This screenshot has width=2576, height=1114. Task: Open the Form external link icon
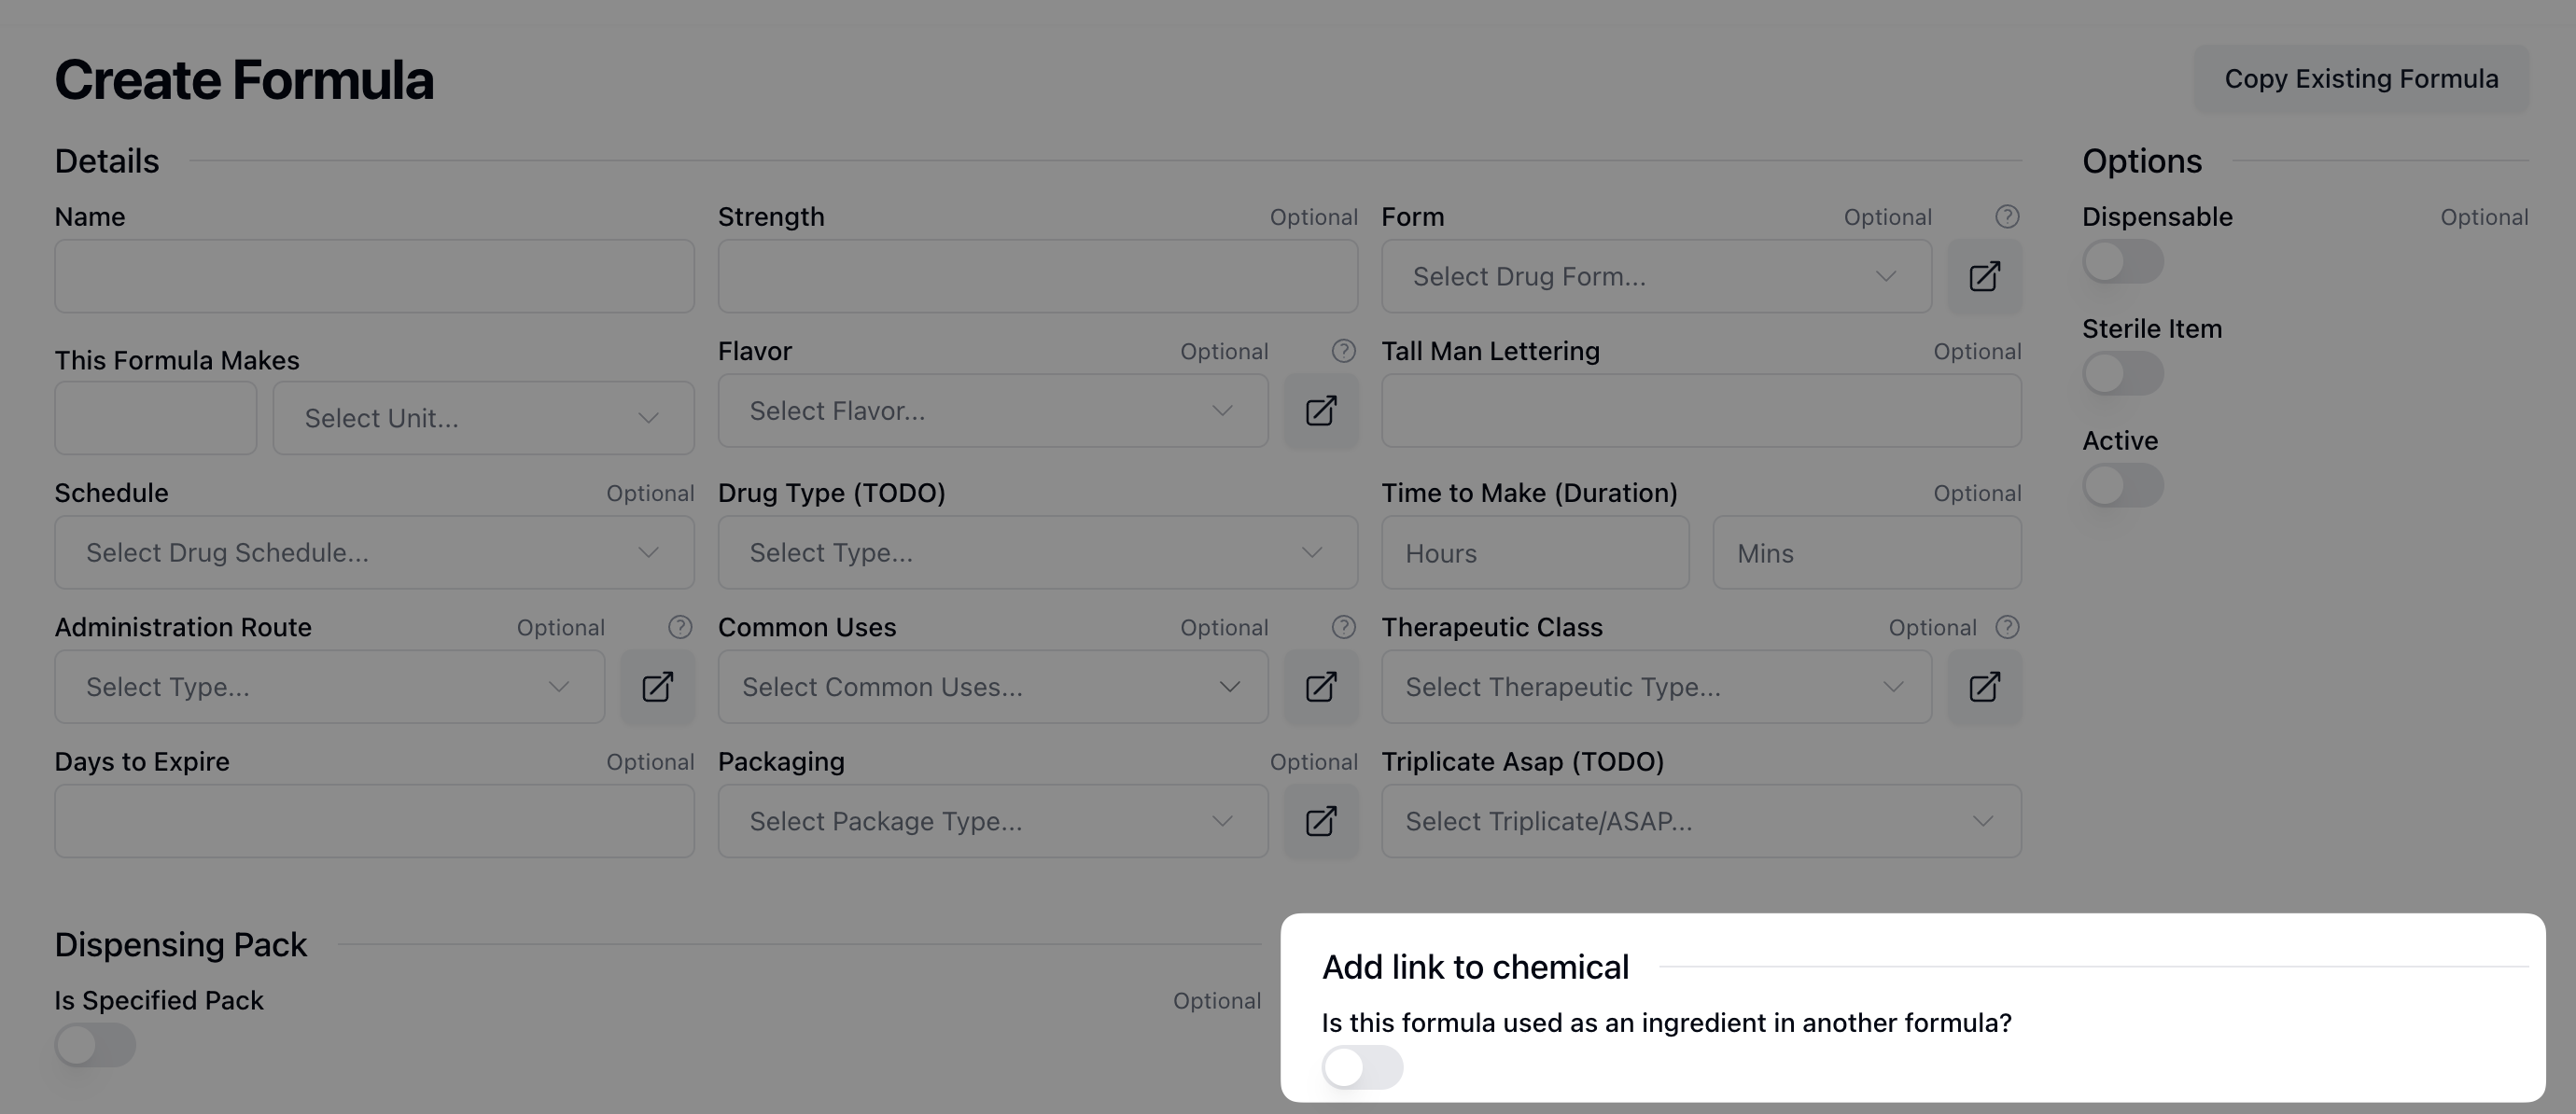pyautogui.click(x=1984, y=276)
